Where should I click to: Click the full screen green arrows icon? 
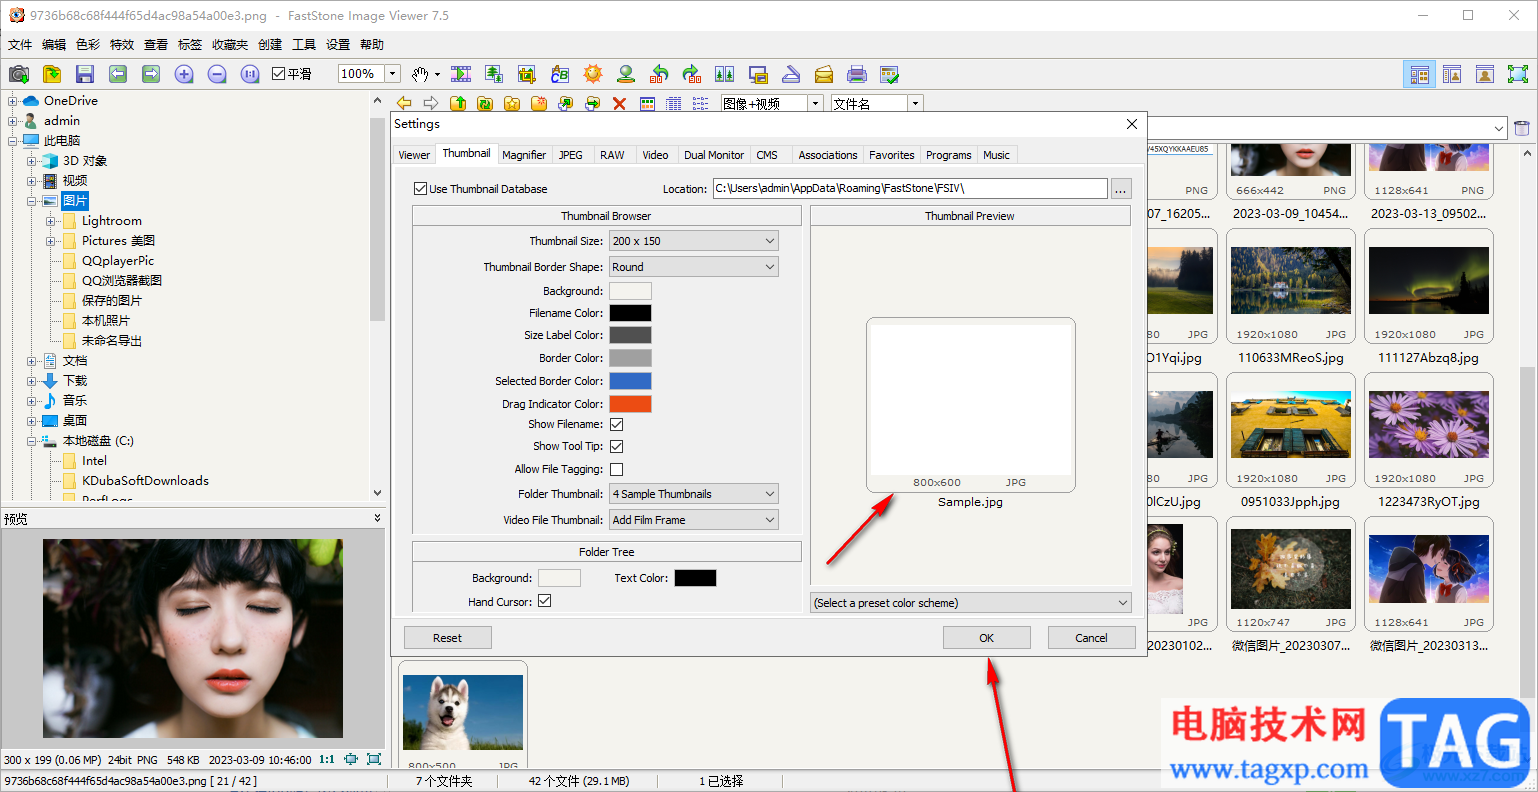[1518, 74]
